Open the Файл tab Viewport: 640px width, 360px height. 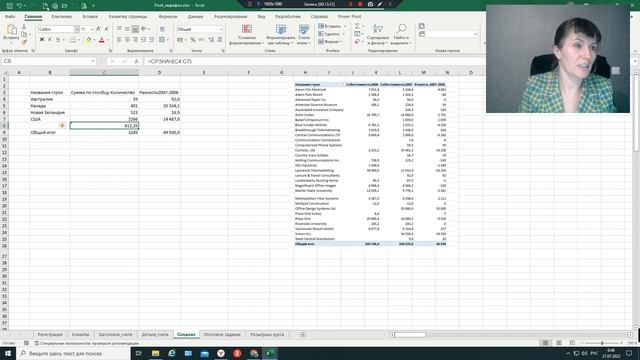pyautogui.click(x=10, y=16)
